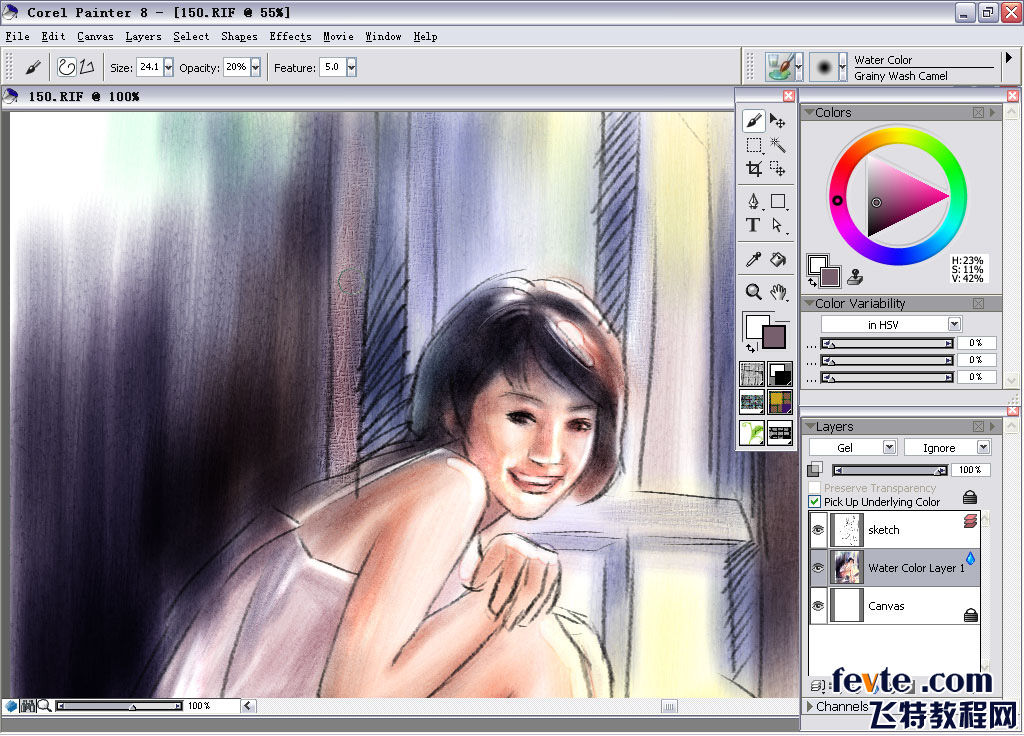
Task: Click the hue ring in color wheel
Action: (837, 200)
